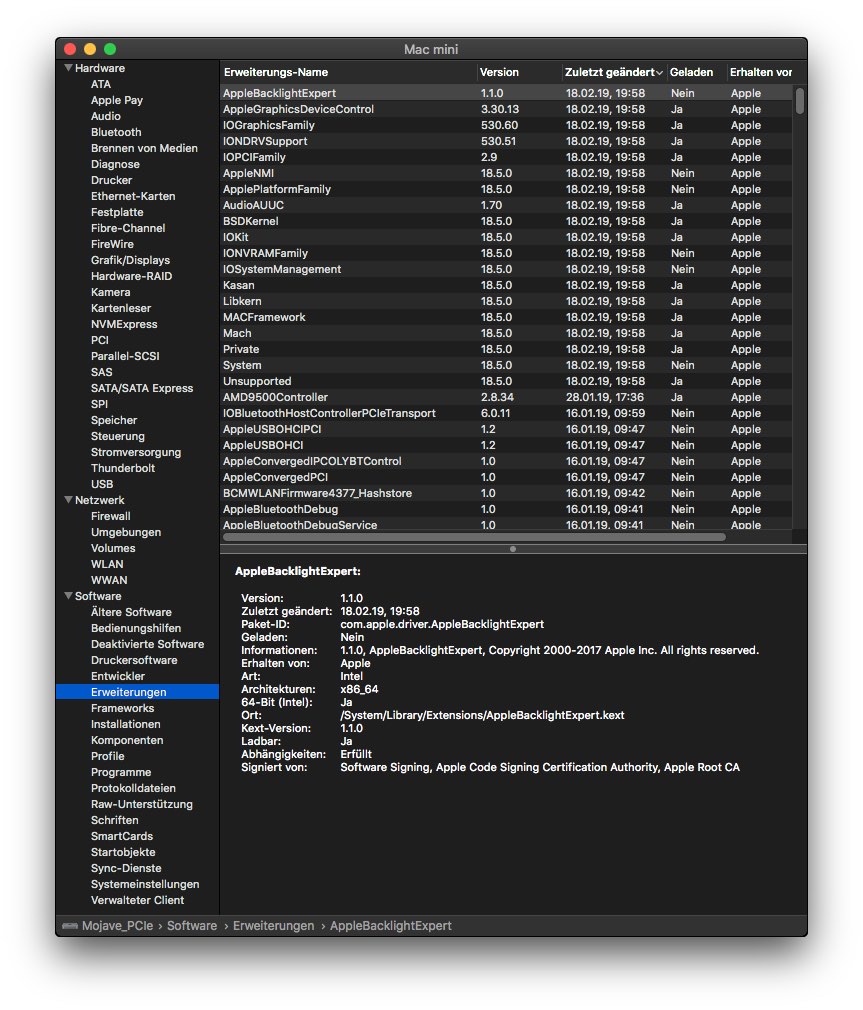This screenshot has width=863, height=1010.
Task: Click the Mojave_PCIe computer icon in path bar
Action: pos(70,926)
